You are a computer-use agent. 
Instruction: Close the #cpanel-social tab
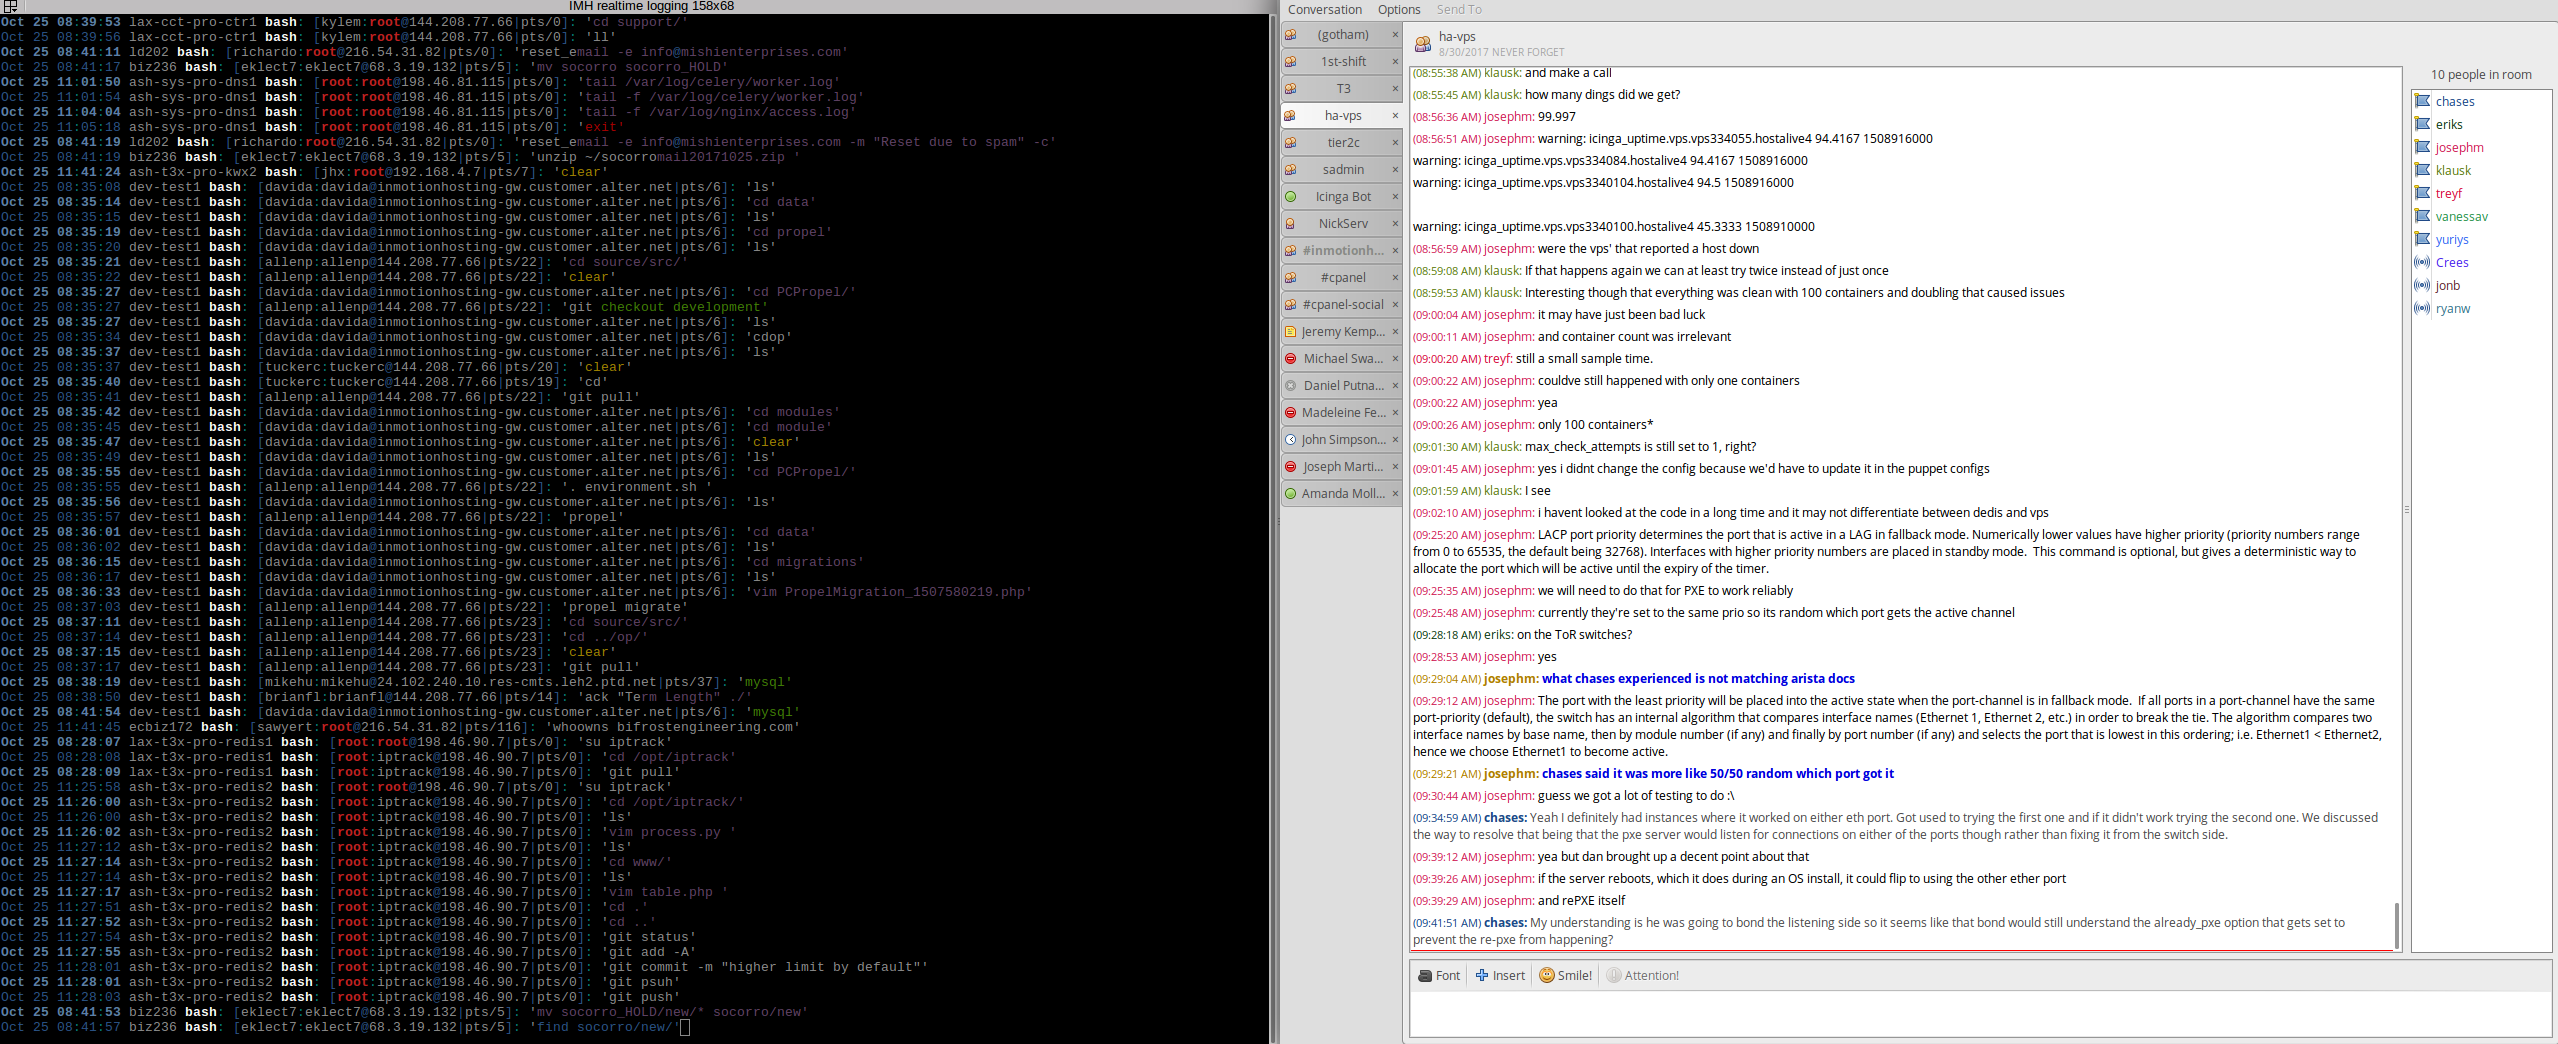click(1395, 305)
